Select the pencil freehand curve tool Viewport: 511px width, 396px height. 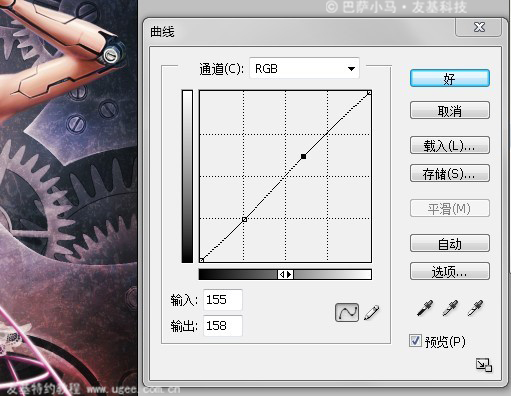[372, 312]
